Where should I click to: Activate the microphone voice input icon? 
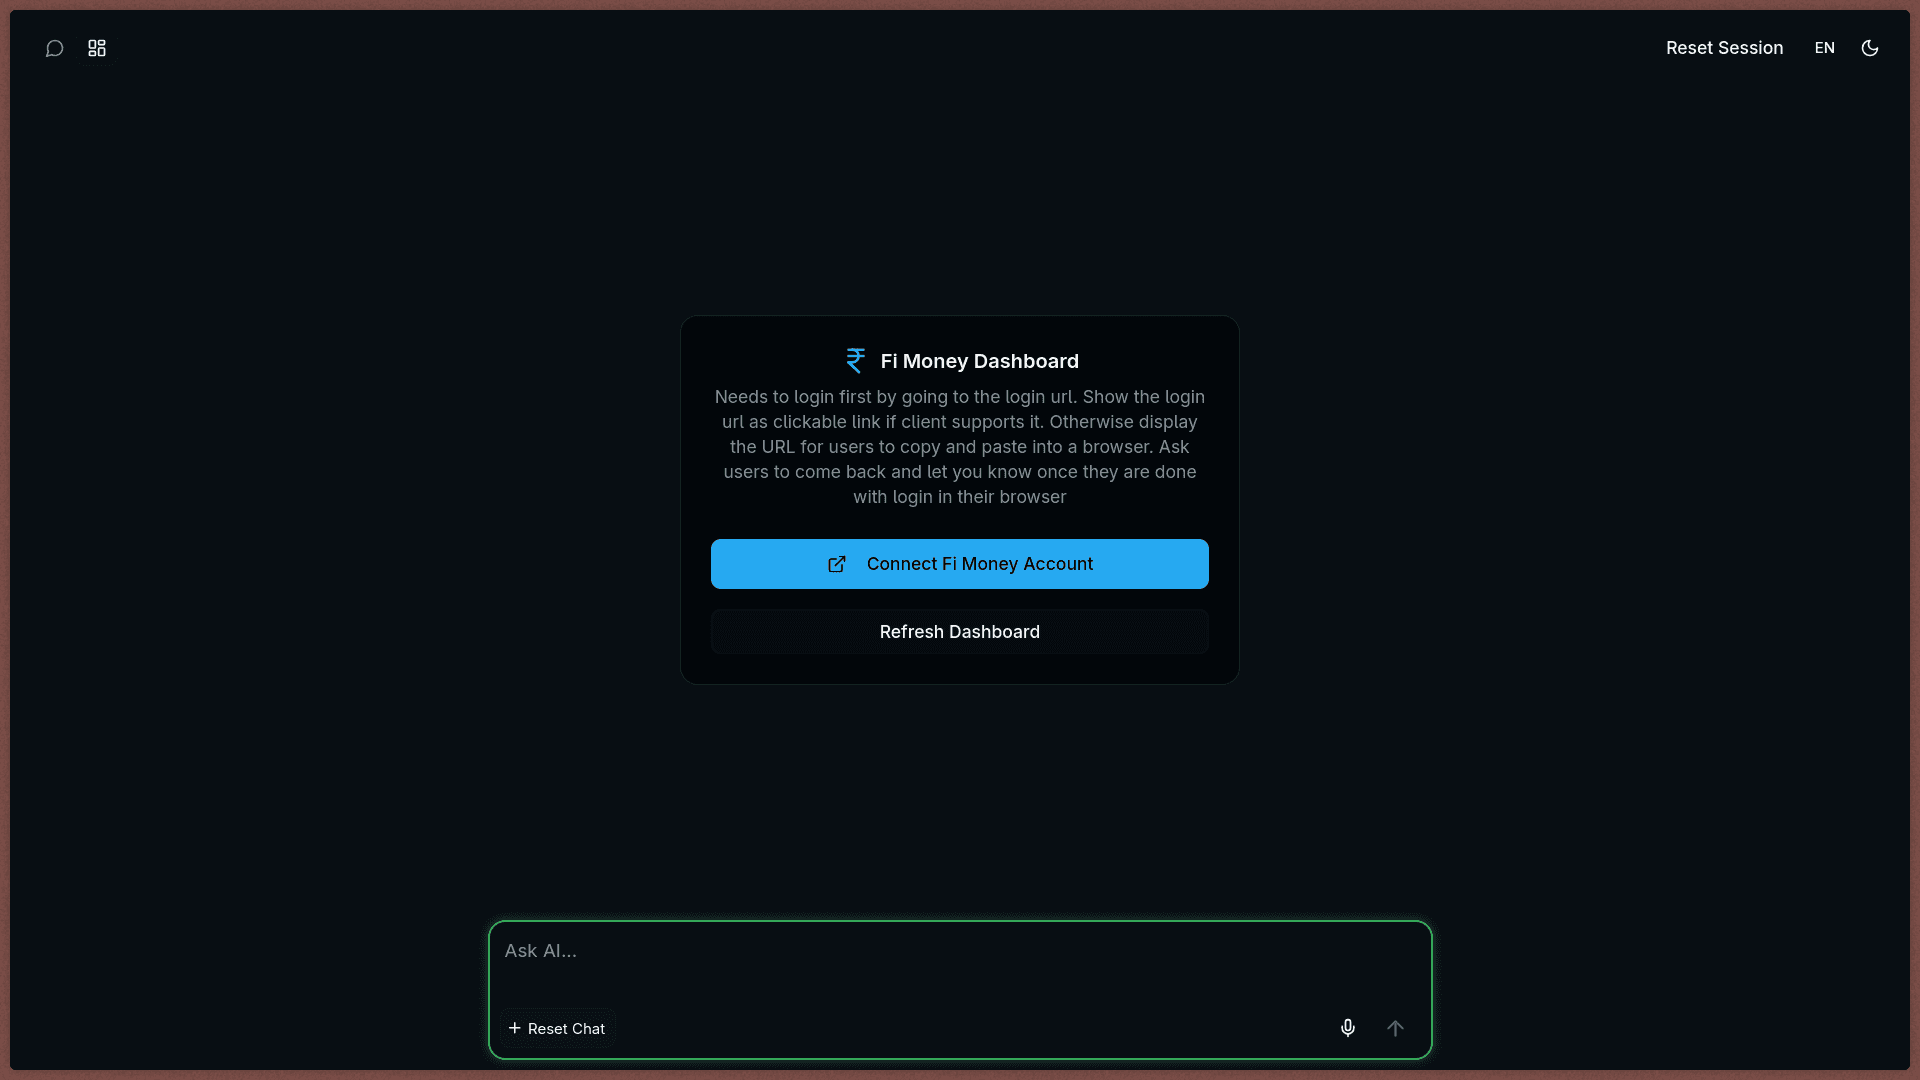[1347, 1028]
